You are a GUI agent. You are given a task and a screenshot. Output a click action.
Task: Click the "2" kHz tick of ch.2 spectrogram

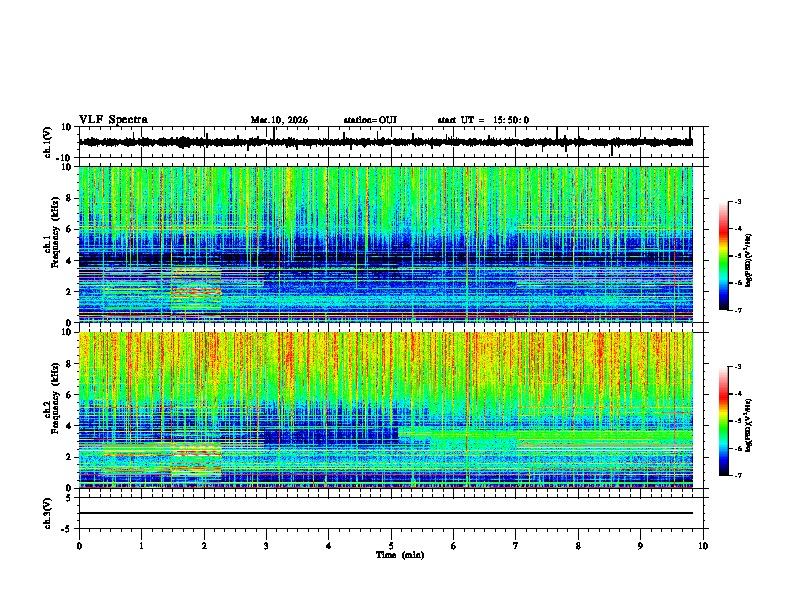[x=70, y=457]
